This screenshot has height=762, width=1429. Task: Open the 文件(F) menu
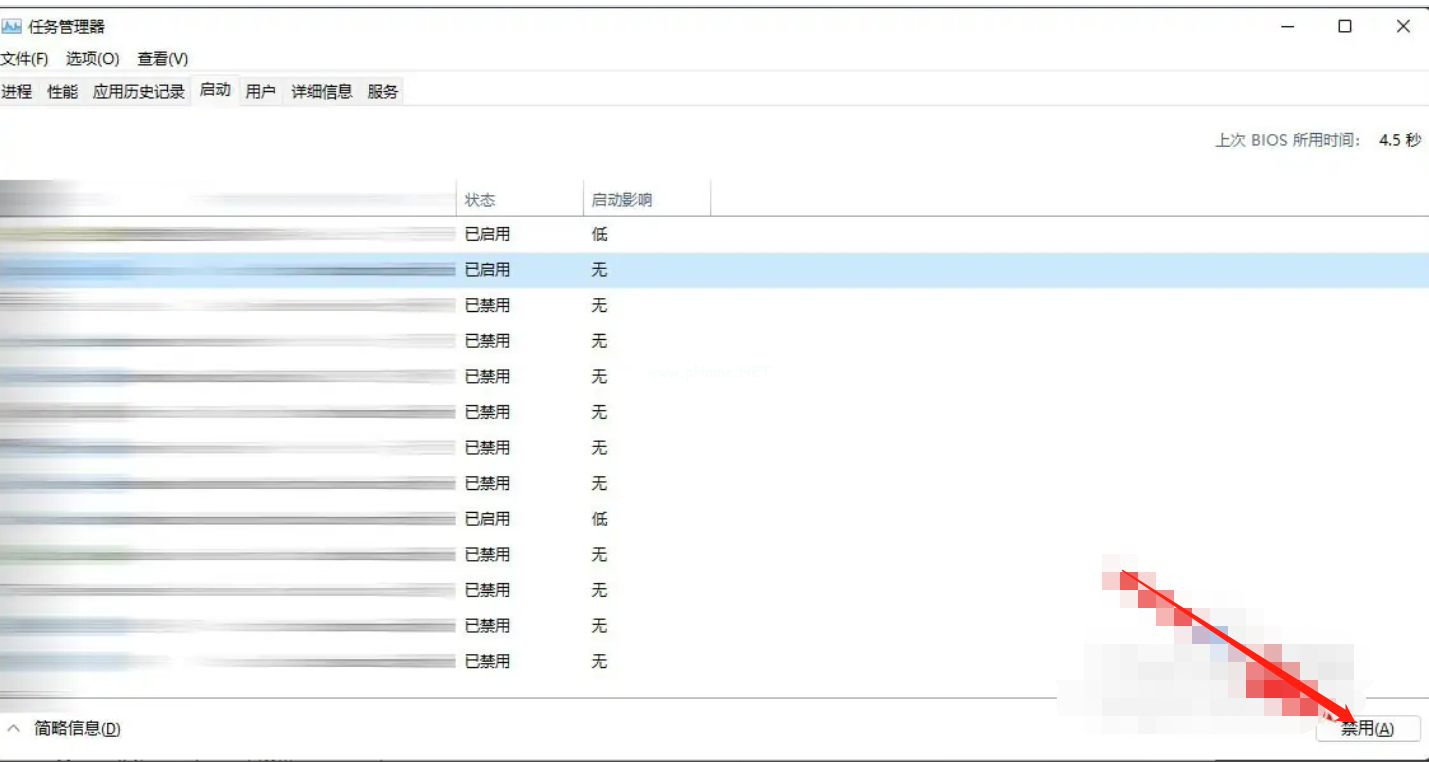click(x=24, y=59)
